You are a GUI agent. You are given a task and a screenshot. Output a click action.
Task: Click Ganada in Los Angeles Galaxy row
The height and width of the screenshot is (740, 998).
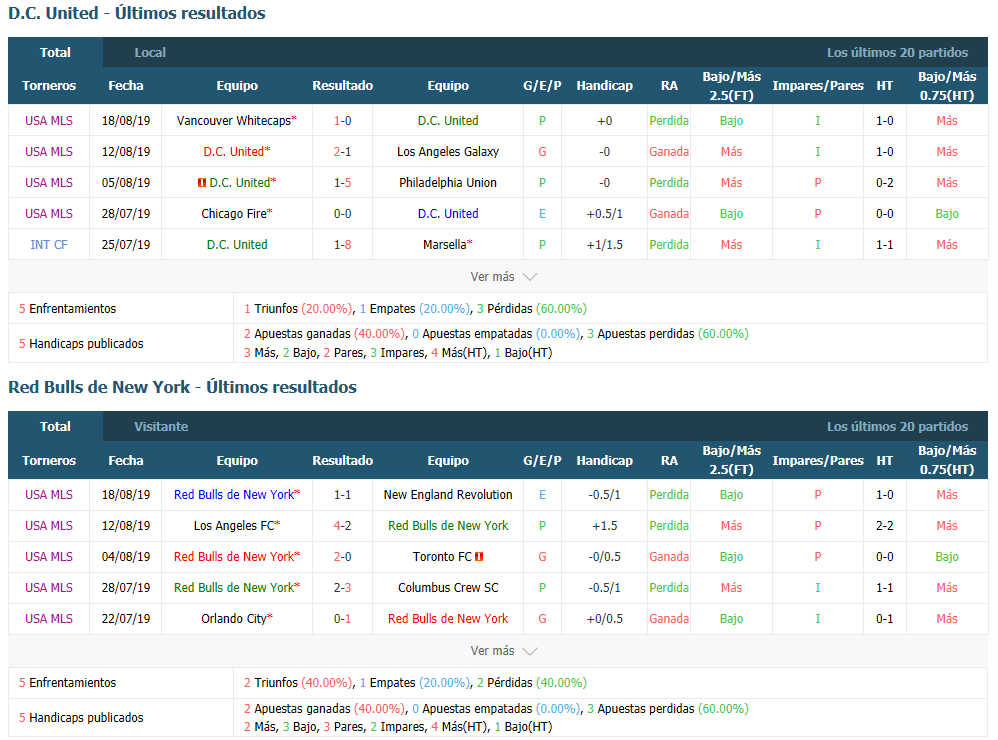point(669,151)
